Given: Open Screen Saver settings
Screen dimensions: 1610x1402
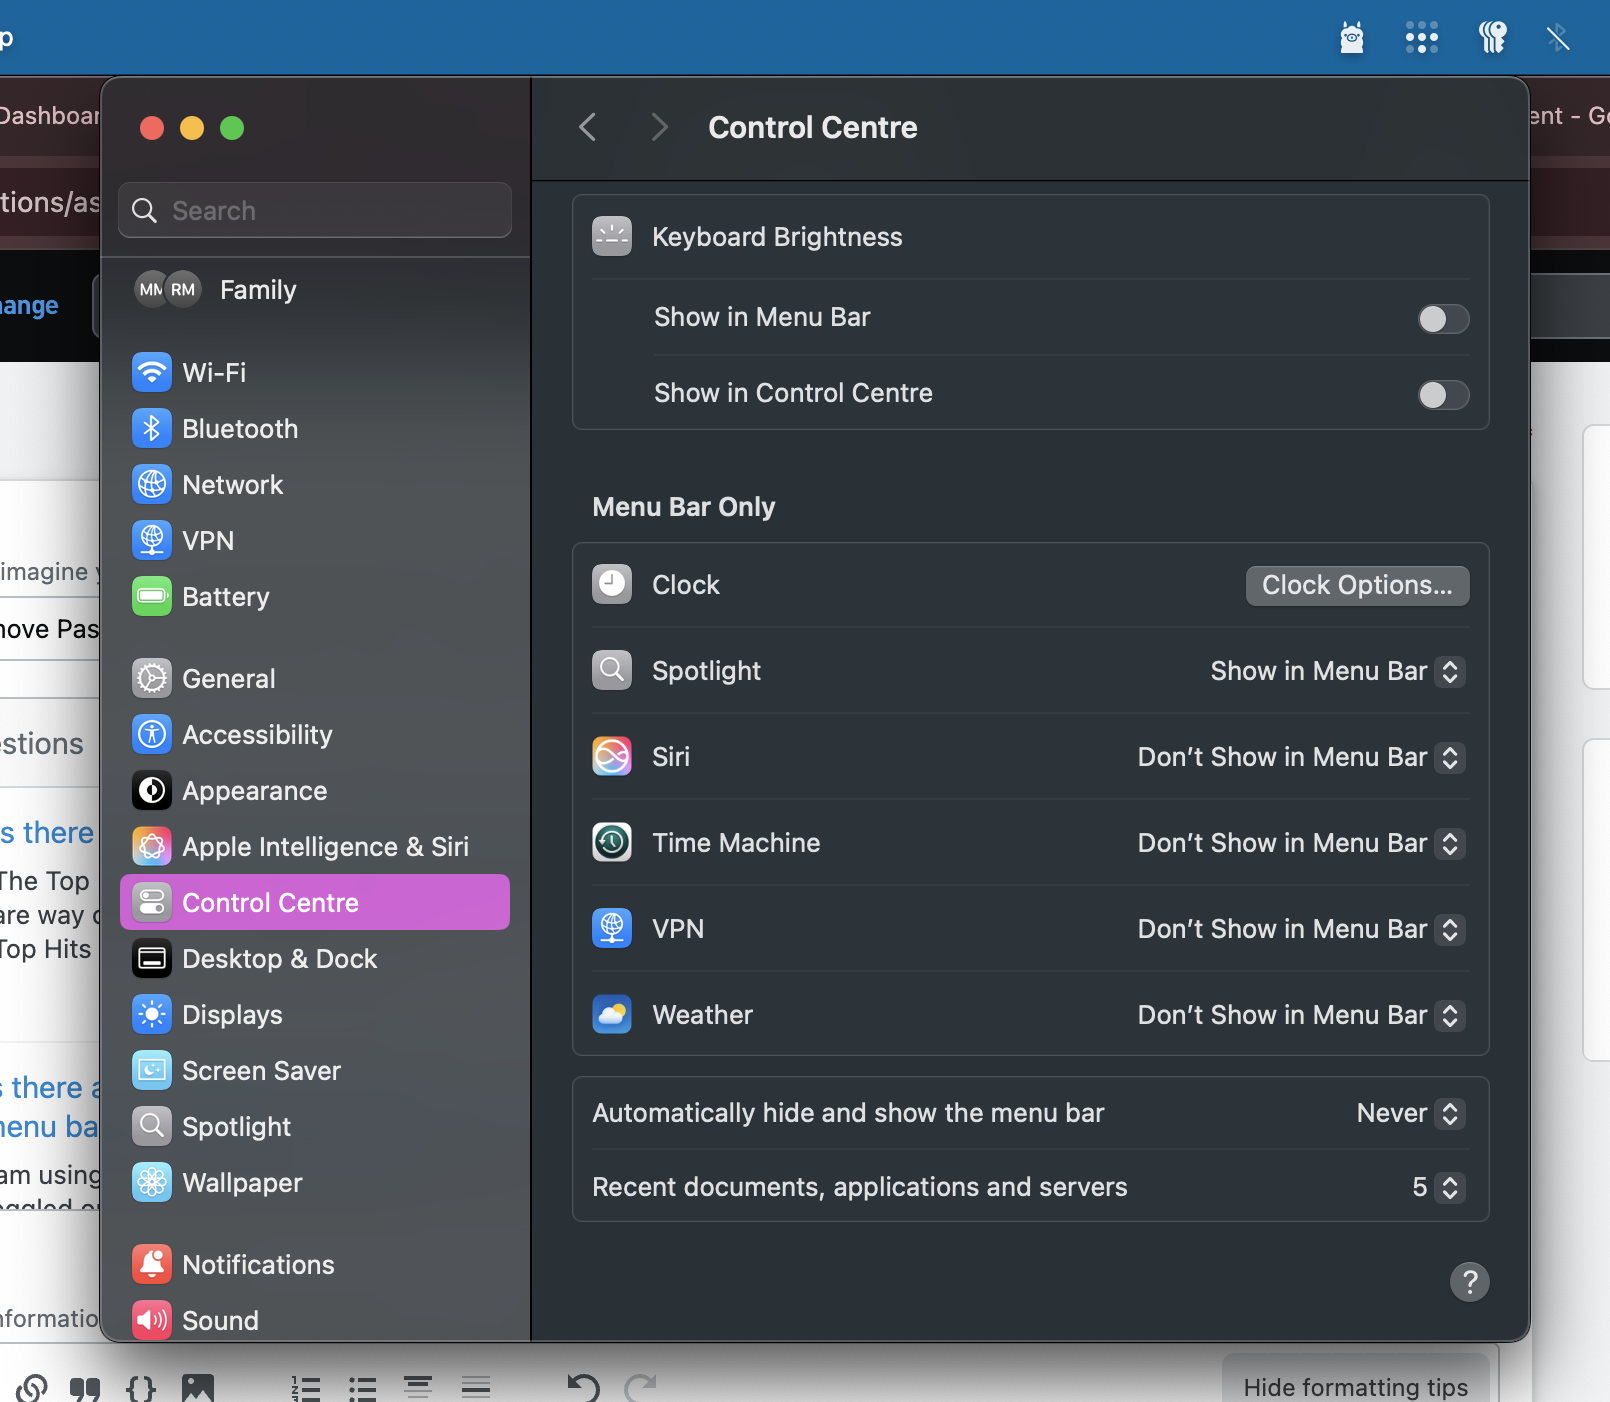Looking at the screenshot, I should [x=315, y=1071].
